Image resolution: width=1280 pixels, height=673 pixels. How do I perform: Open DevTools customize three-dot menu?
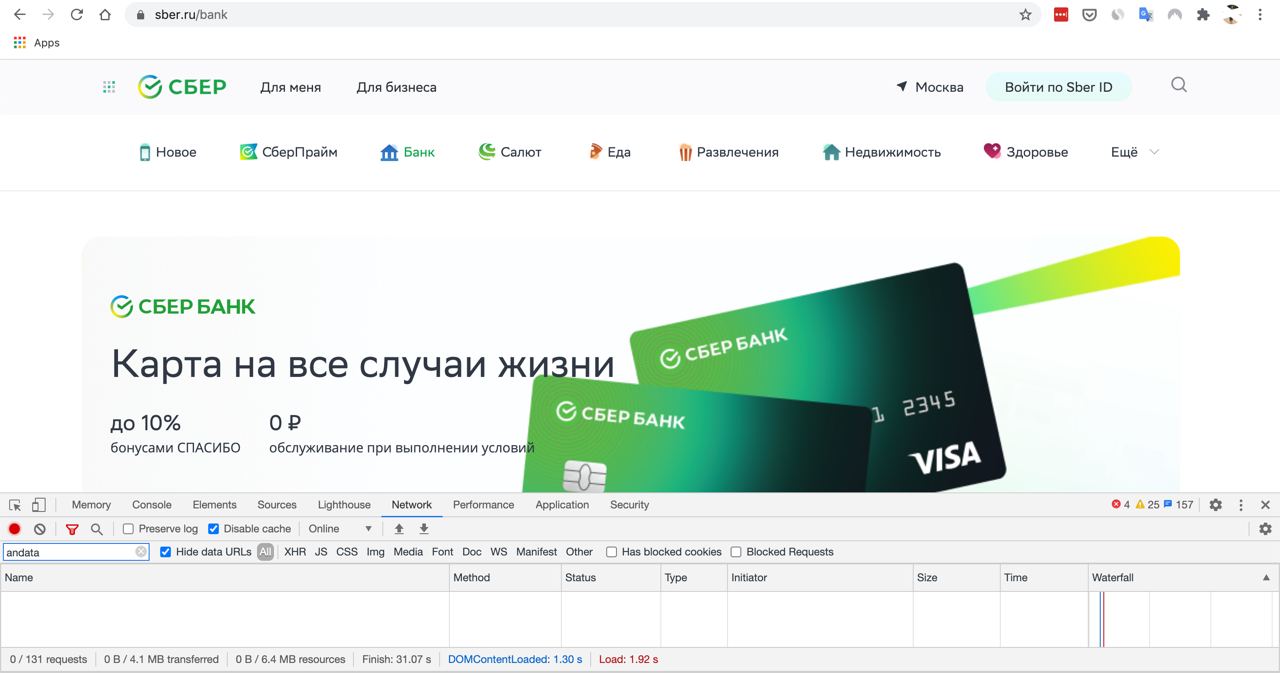point(1241,505)
